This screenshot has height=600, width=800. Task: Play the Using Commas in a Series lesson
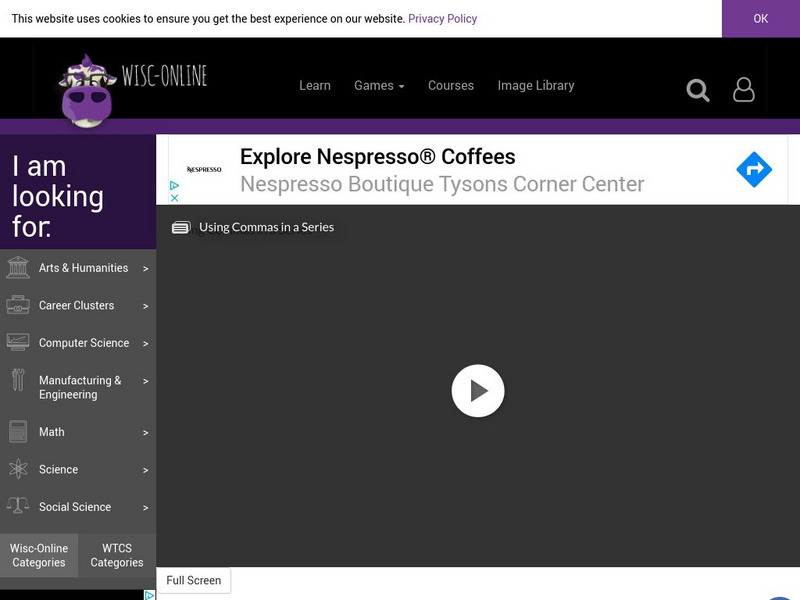point(478,391)
